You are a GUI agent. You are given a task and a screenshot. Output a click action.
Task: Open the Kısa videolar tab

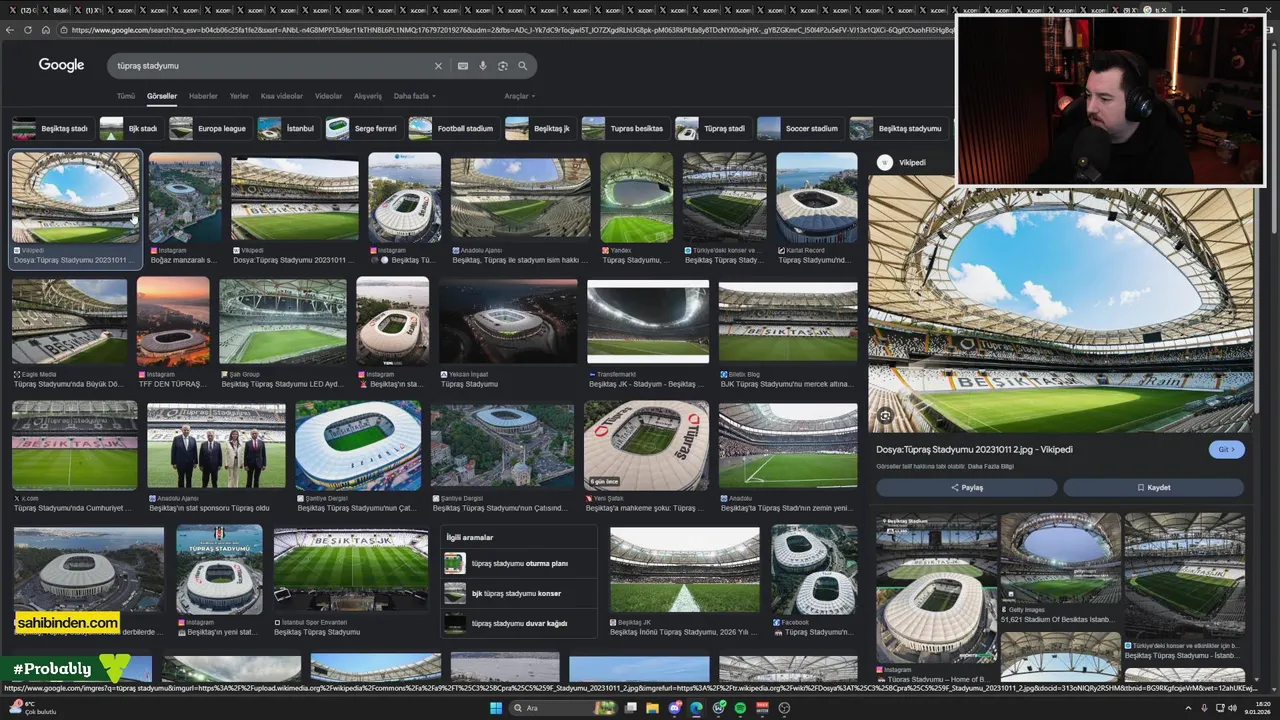(282, 96)
